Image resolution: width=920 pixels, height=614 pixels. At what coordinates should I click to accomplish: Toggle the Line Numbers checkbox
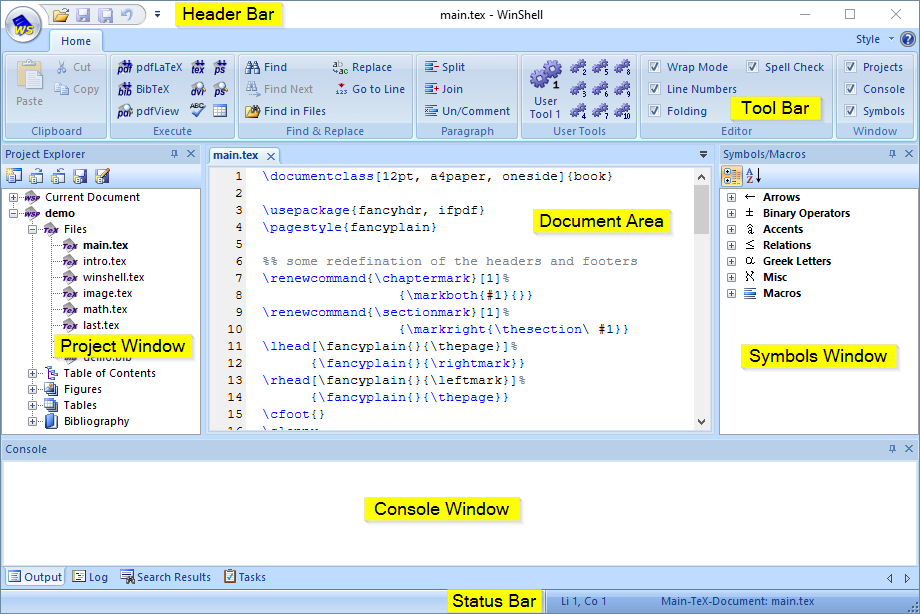654,89
